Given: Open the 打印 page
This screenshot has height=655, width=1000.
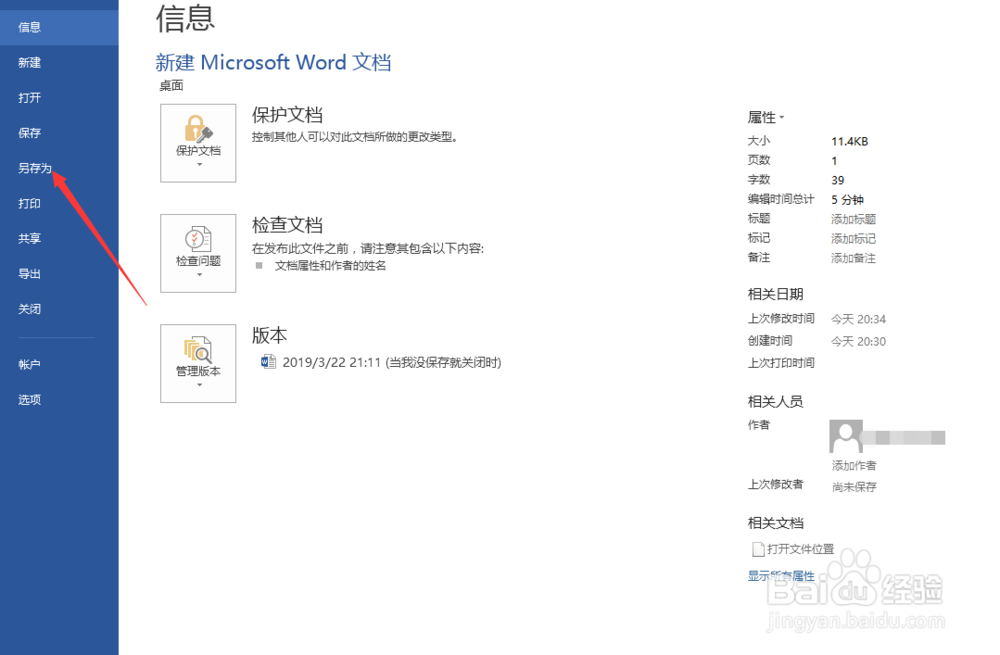Looking at the screenshot, I should (29, 203).
